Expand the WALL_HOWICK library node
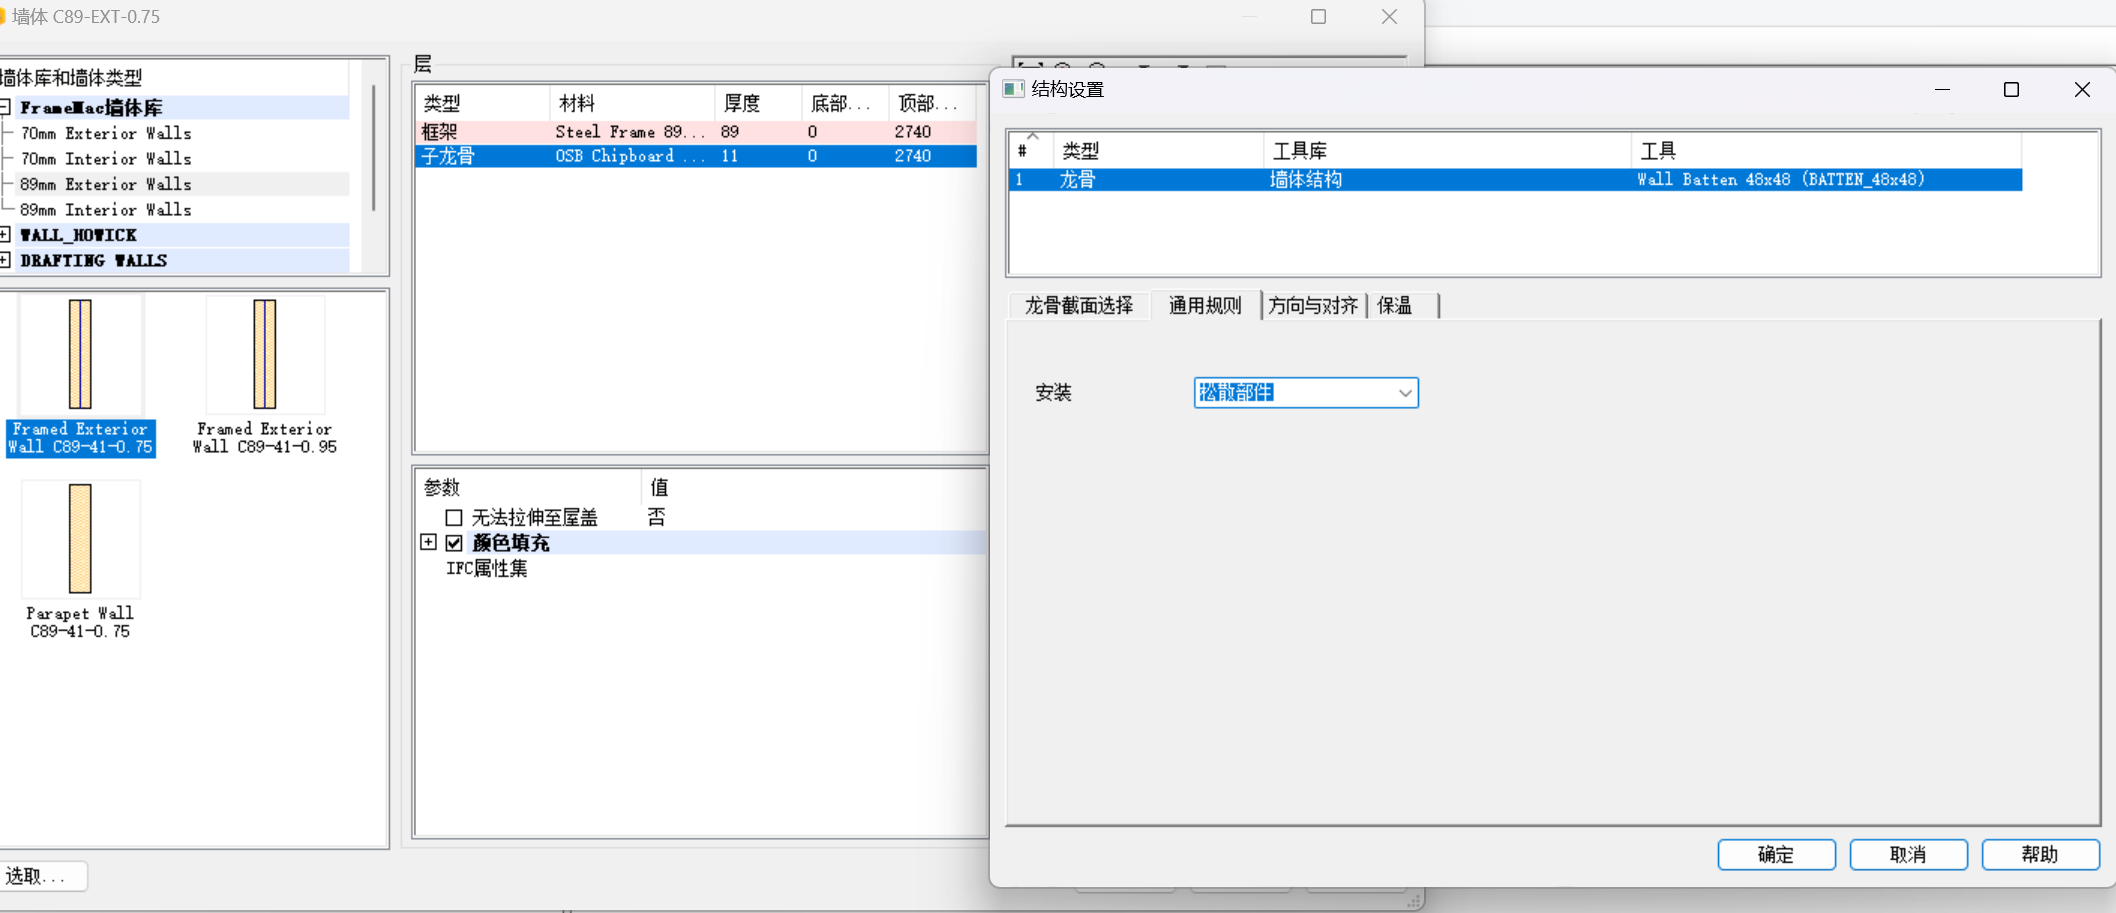Viewport: 2116px width, 913px height. (x=5, y=235)
